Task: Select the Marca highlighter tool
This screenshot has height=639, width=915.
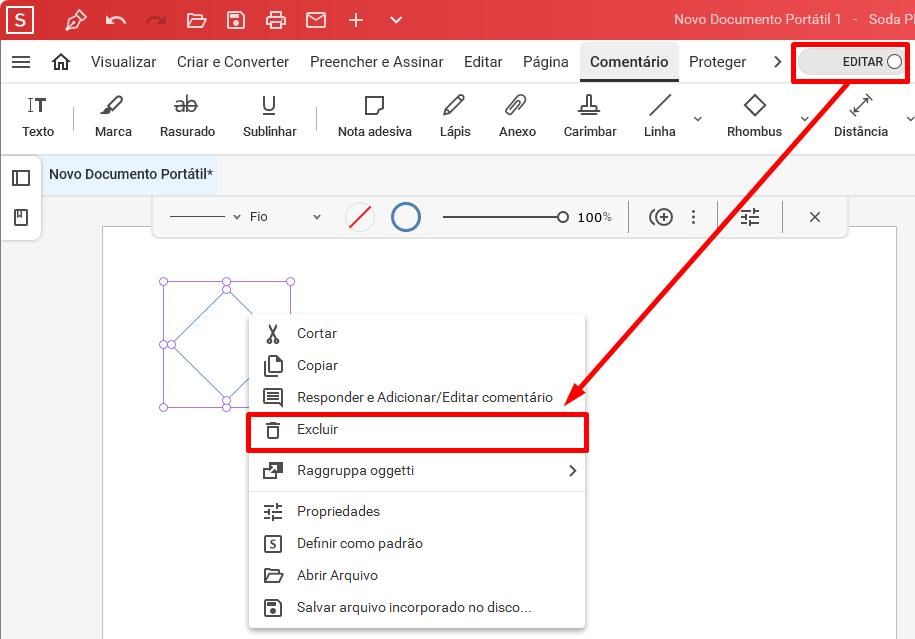Action: click(113, 117)
